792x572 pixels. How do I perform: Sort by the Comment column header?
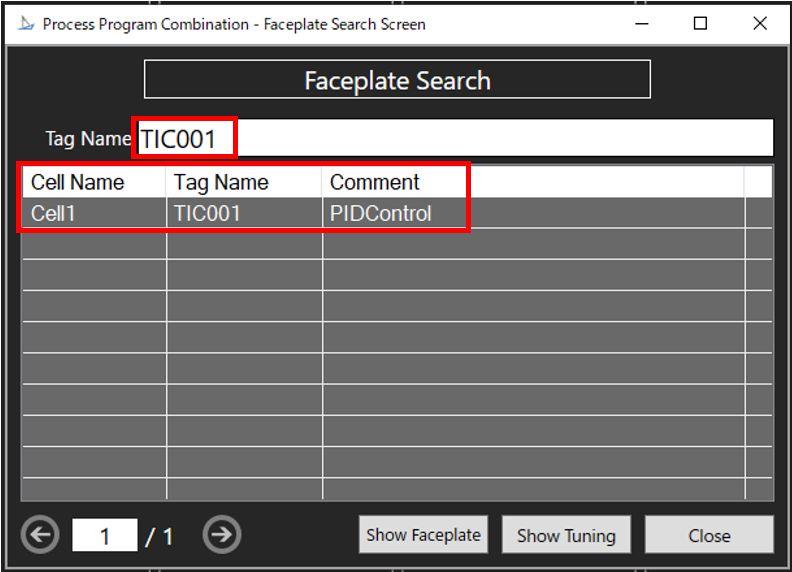375,182
